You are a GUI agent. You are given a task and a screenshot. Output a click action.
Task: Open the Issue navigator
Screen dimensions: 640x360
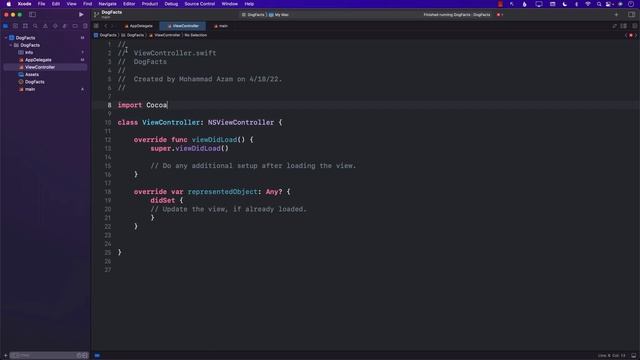click(x=45, y=26)
